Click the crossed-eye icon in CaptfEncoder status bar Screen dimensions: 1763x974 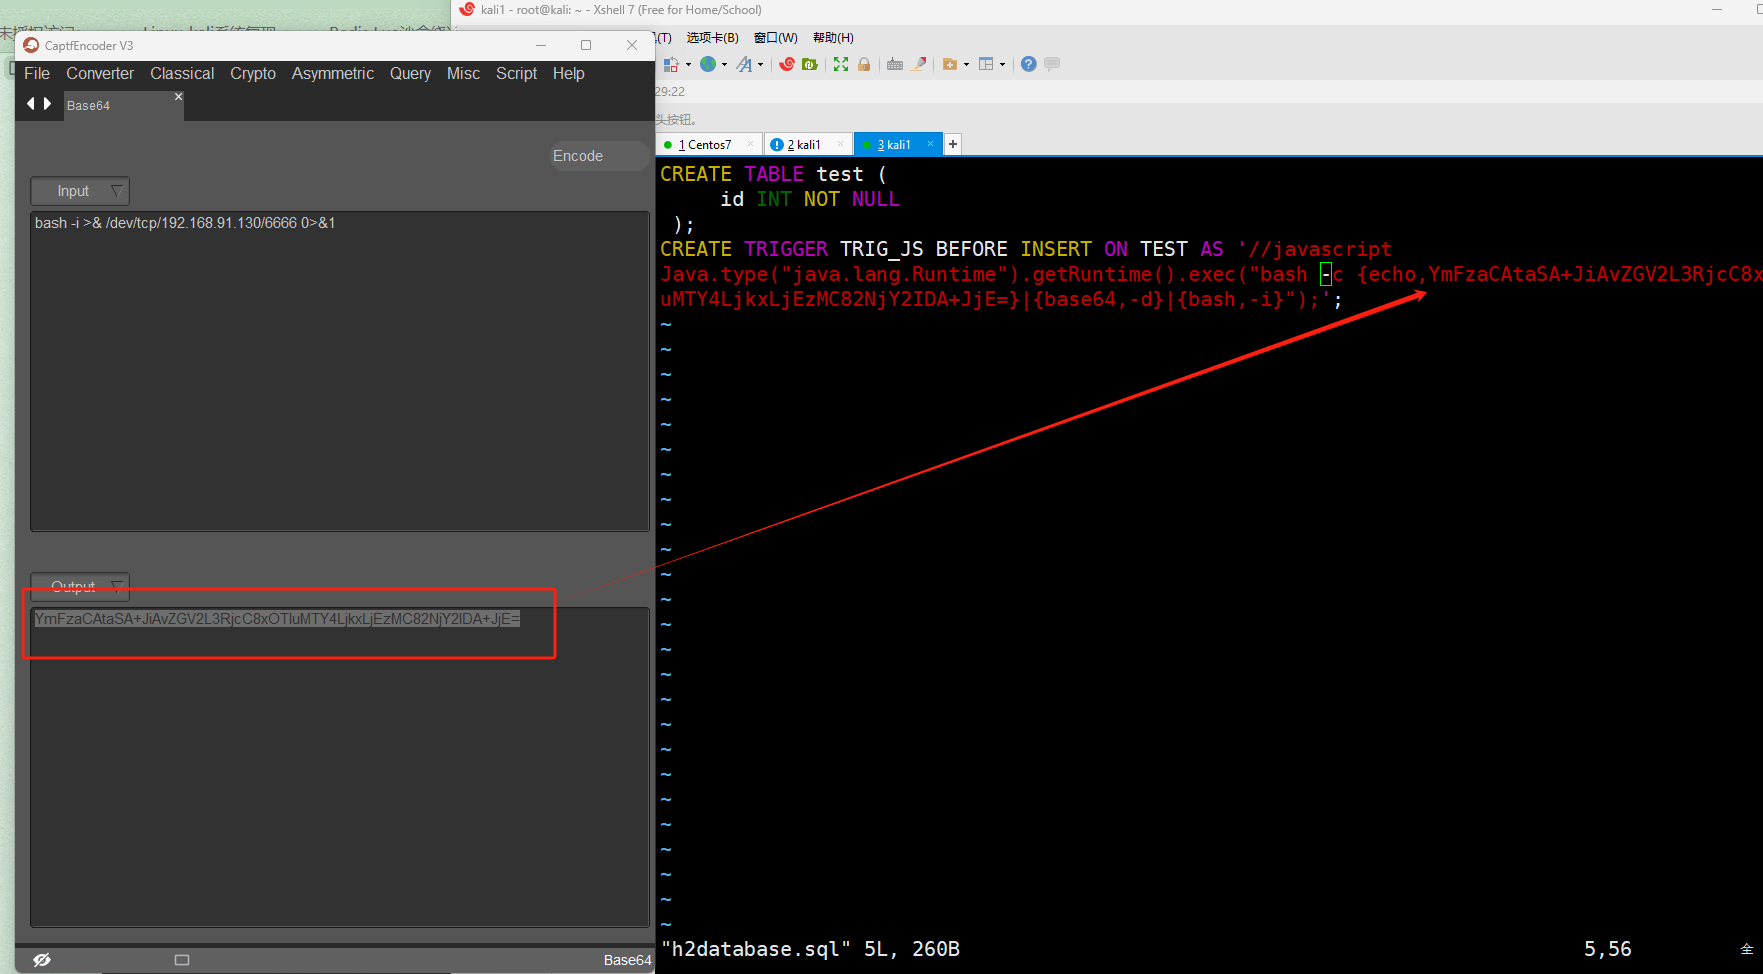pos(41,960)
